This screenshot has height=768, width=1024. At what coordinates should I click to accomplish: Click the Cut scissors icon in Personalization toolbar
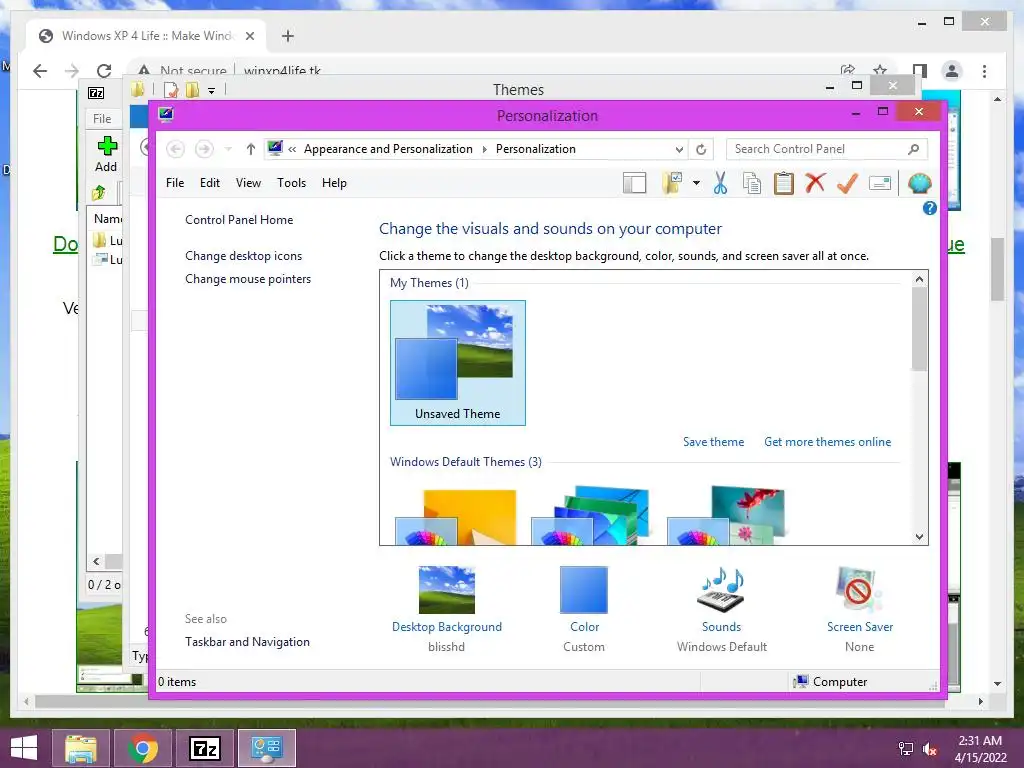(720, 184)
